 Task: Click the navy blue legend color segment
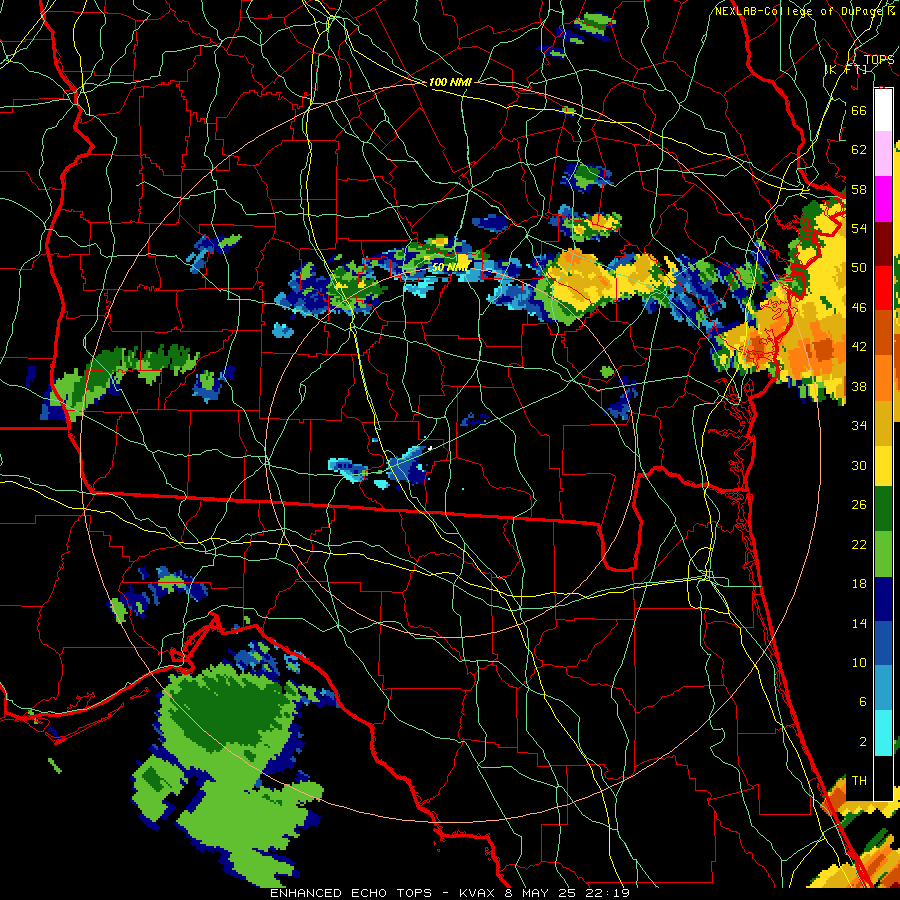883,599
